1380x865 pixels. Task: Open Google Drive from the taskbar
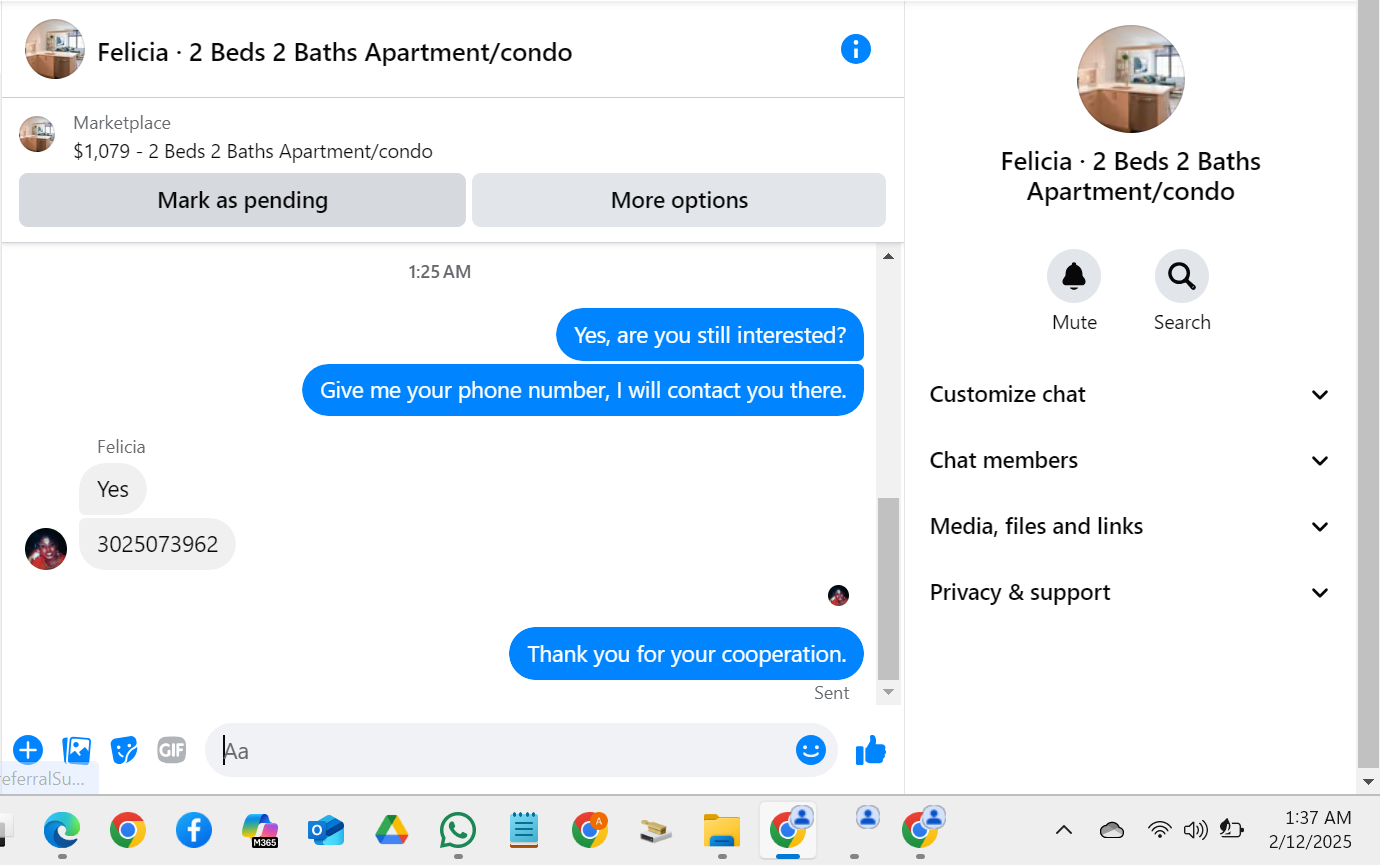pyautogui.click(x=392, y=830)
